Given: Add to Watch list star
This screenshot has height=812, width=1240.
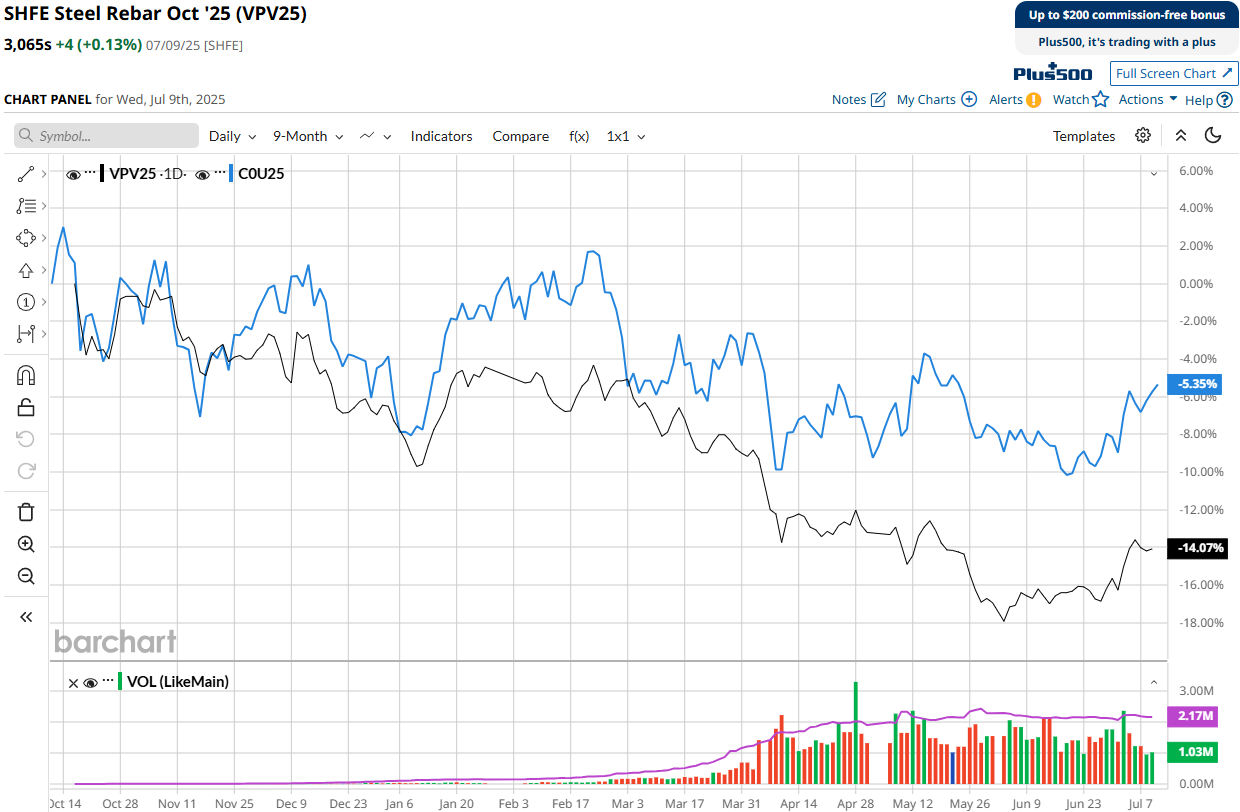Looking at the screenshot, I should 1081,99.
